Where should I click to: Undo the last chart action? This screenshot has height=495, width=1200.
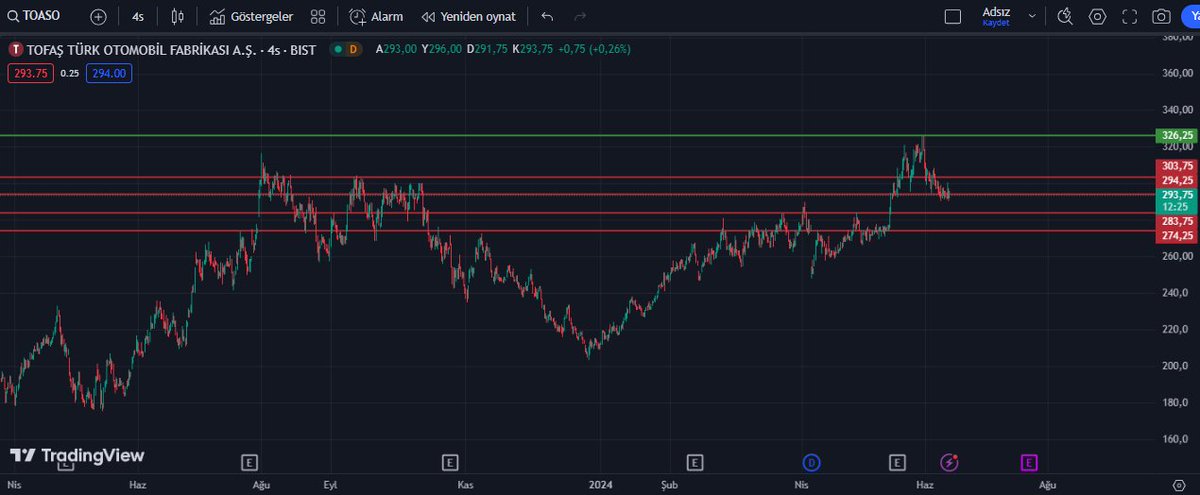tap(547, 17)
